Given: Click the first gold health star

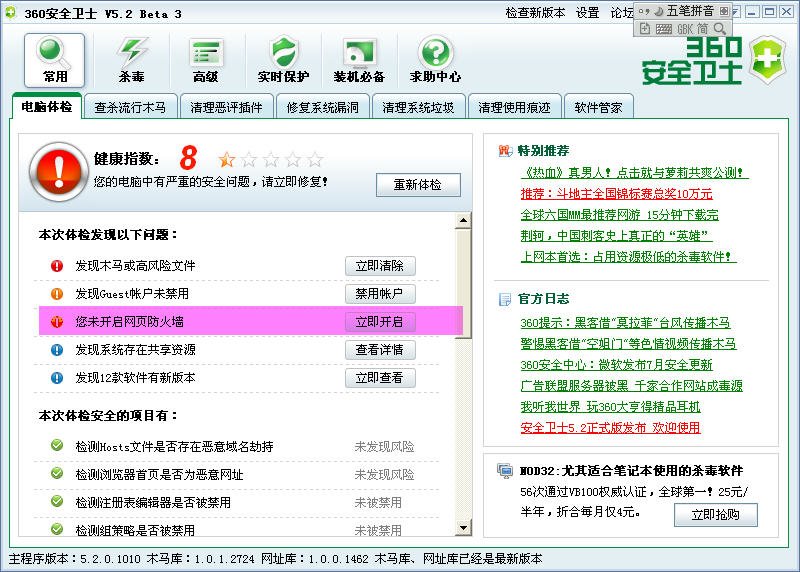Looking at the screenshot, I should 227,160.
